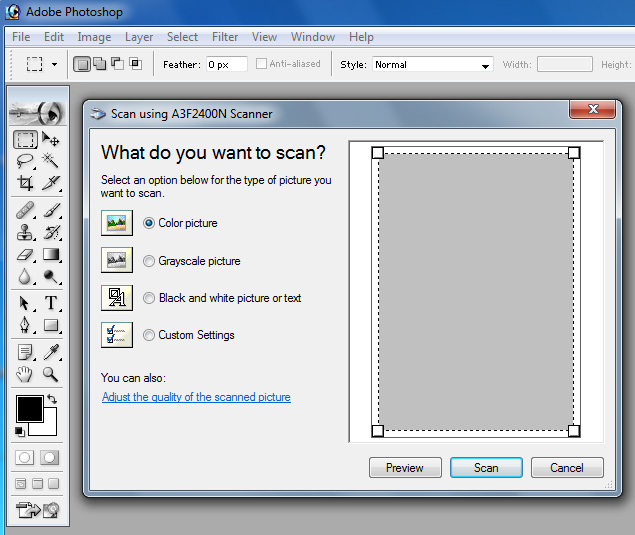This screenshot has height=535, width=635.
Task: Open the Window menu
Action: (x=313, y=37)
